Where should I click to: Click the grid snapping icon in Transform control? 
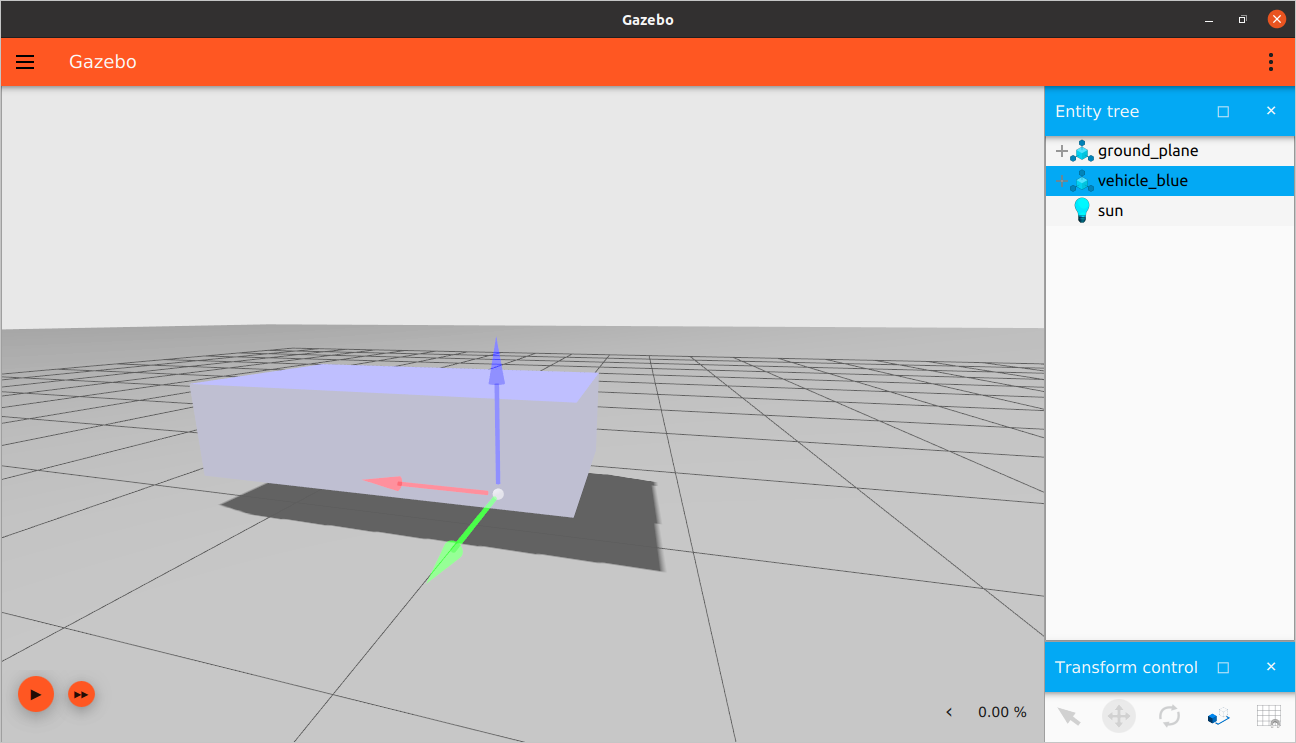pos(1268,716)
